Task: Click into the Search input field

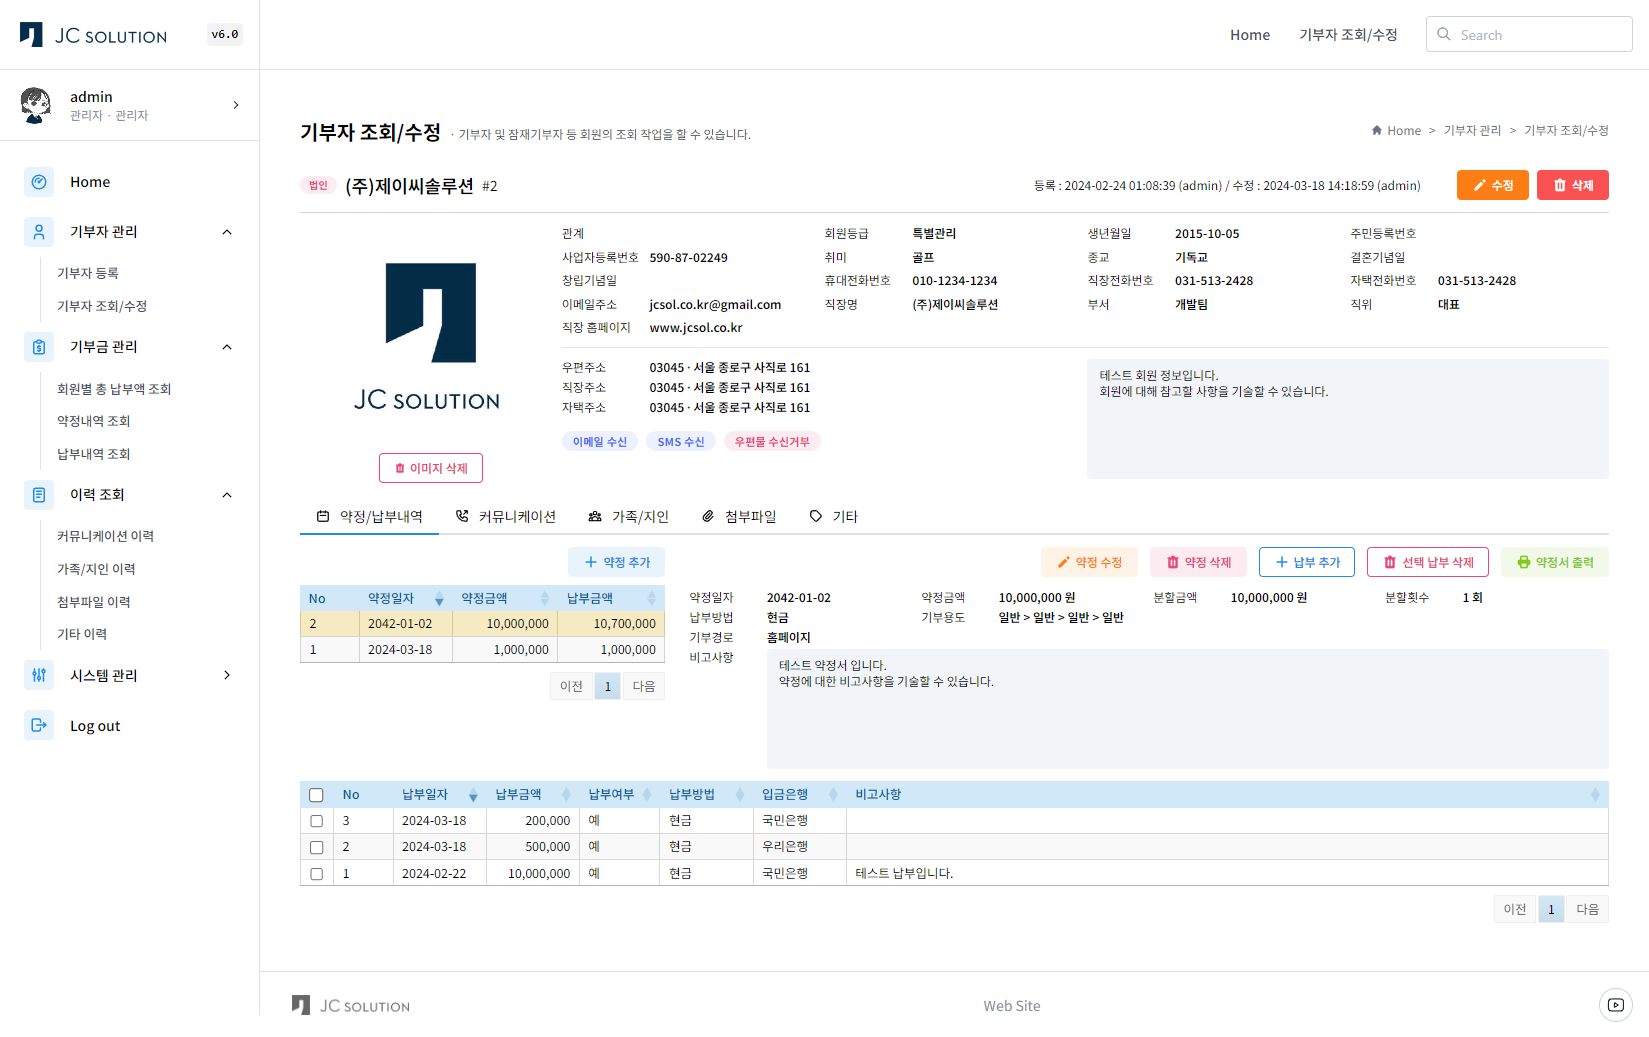Action: [x=1541, y=35]
